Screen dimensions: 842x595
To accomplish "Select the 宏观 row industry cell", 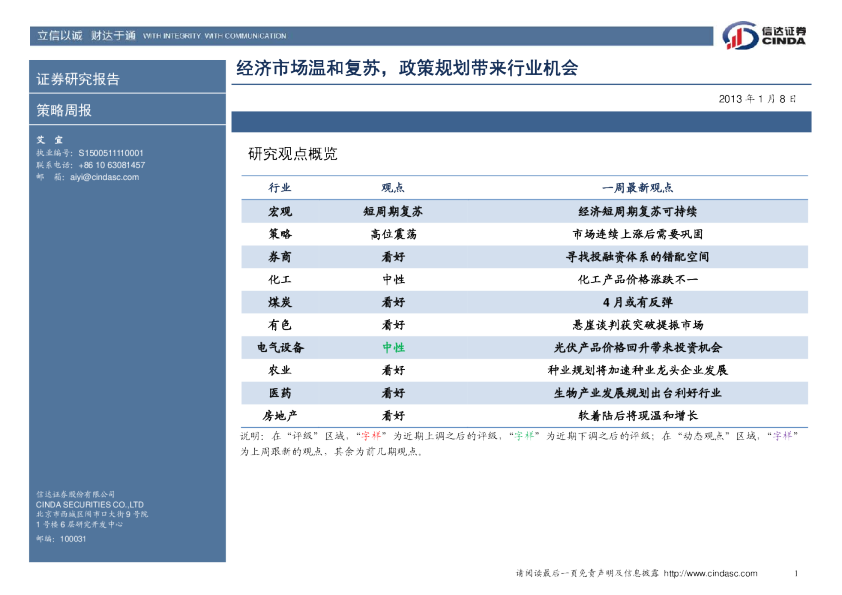I will [x=280, y=211].
